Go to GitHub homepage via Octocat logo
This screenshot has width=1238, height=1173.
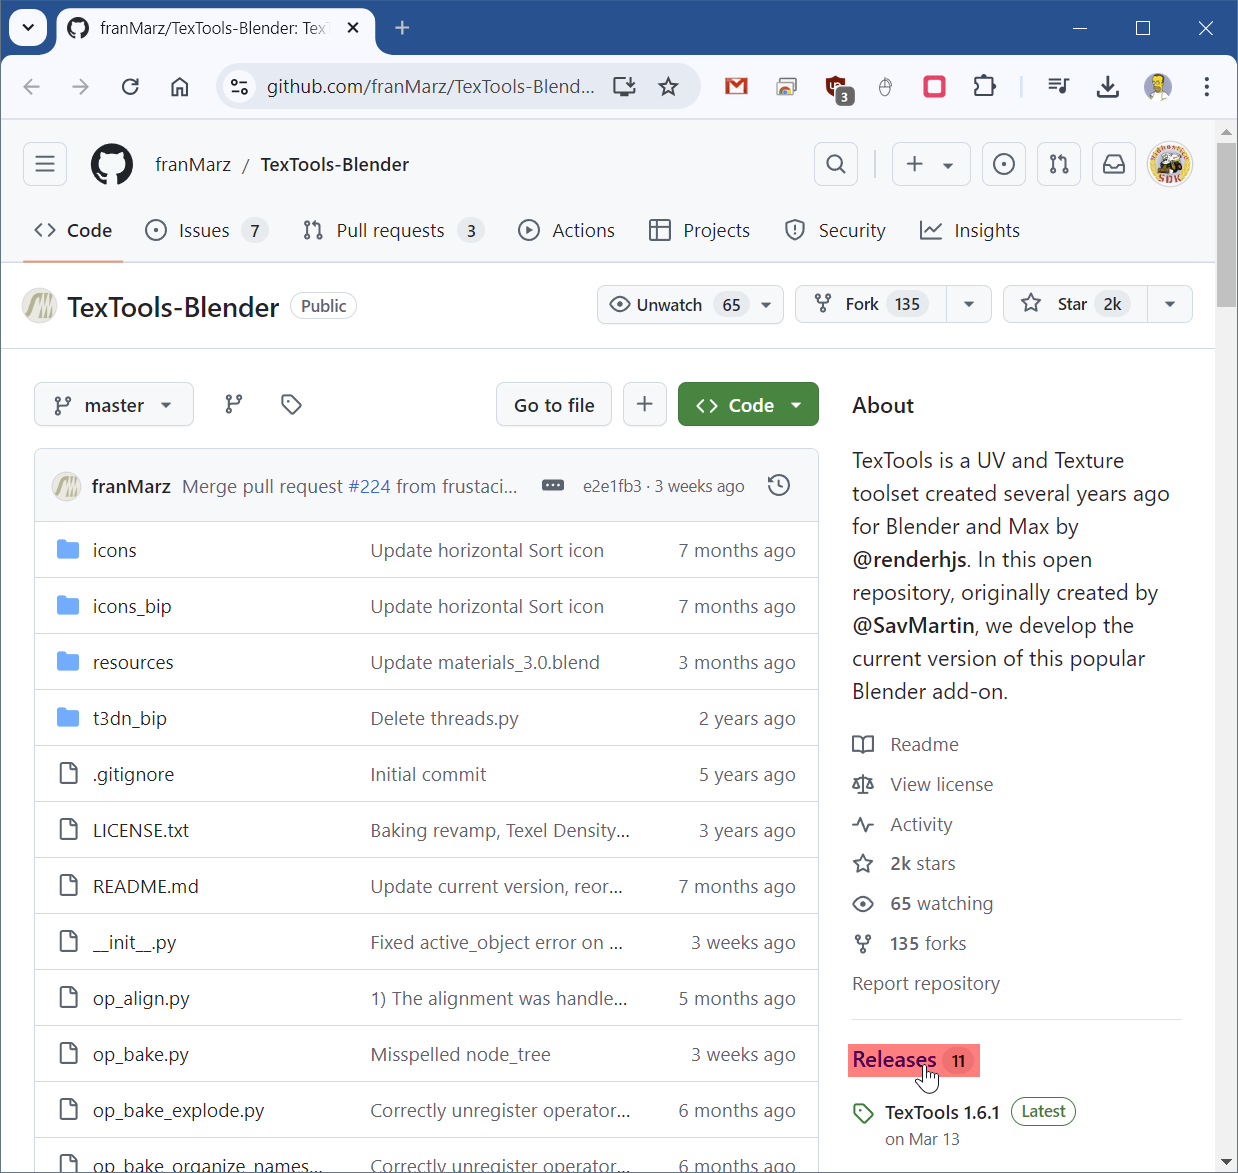pos(112,164)
